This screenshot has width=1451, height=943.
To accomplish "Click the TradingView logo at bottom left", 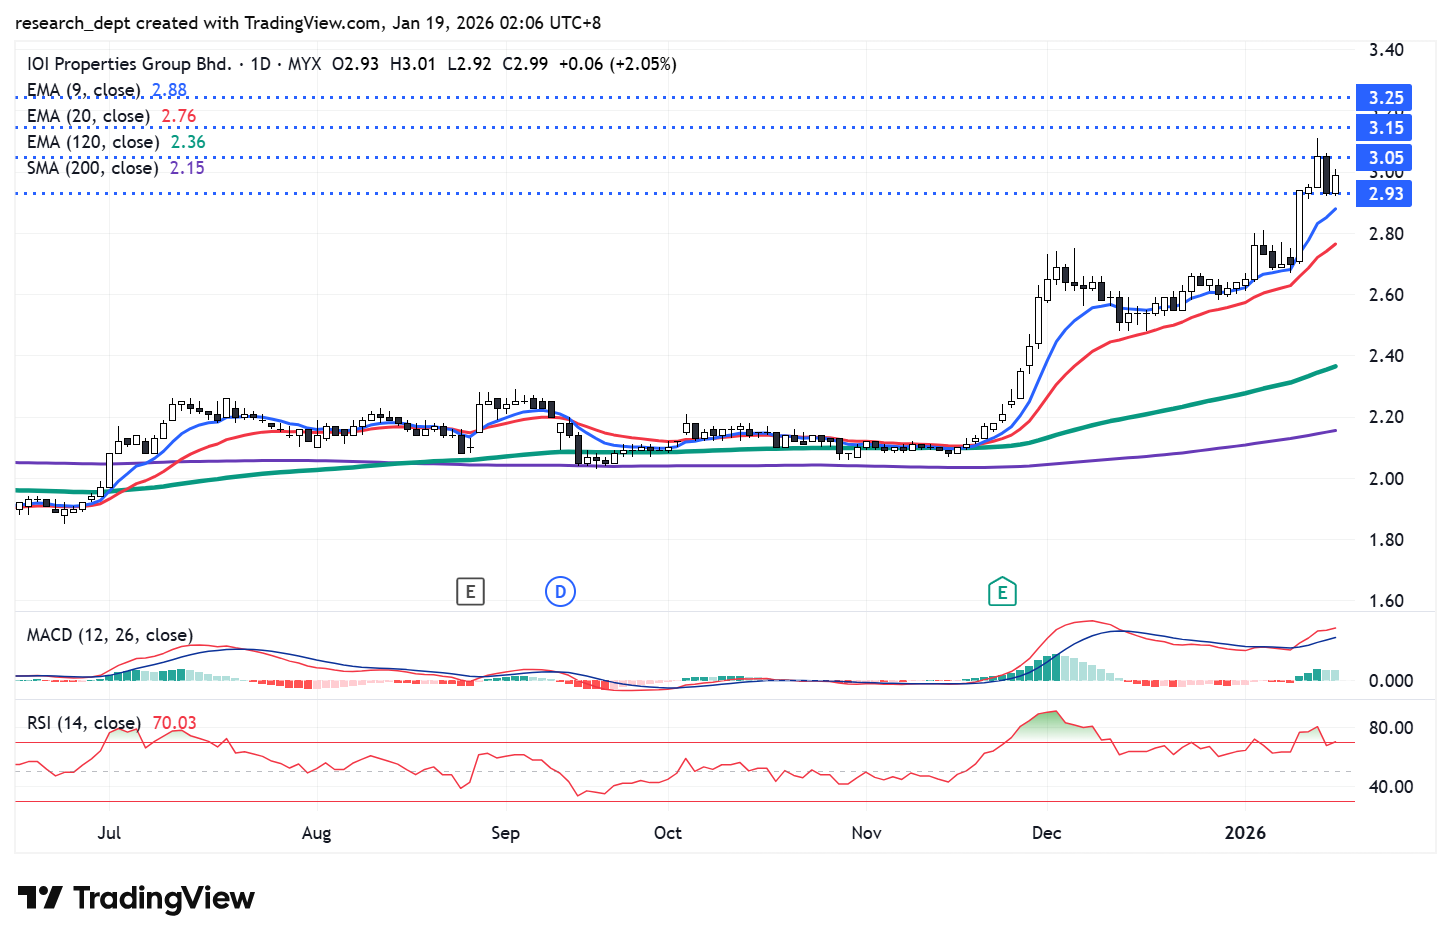I will pos(136,898).
